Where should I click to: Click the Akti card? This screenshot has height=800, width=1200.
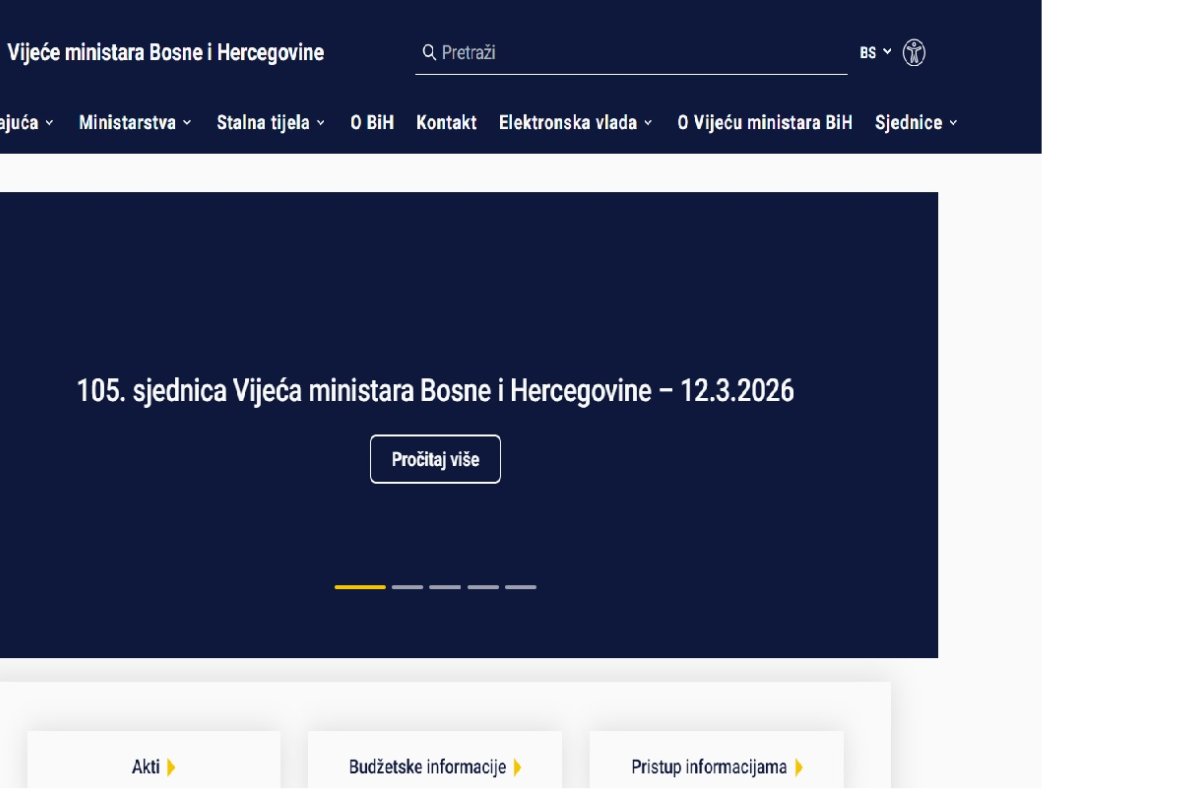point(153,767)
